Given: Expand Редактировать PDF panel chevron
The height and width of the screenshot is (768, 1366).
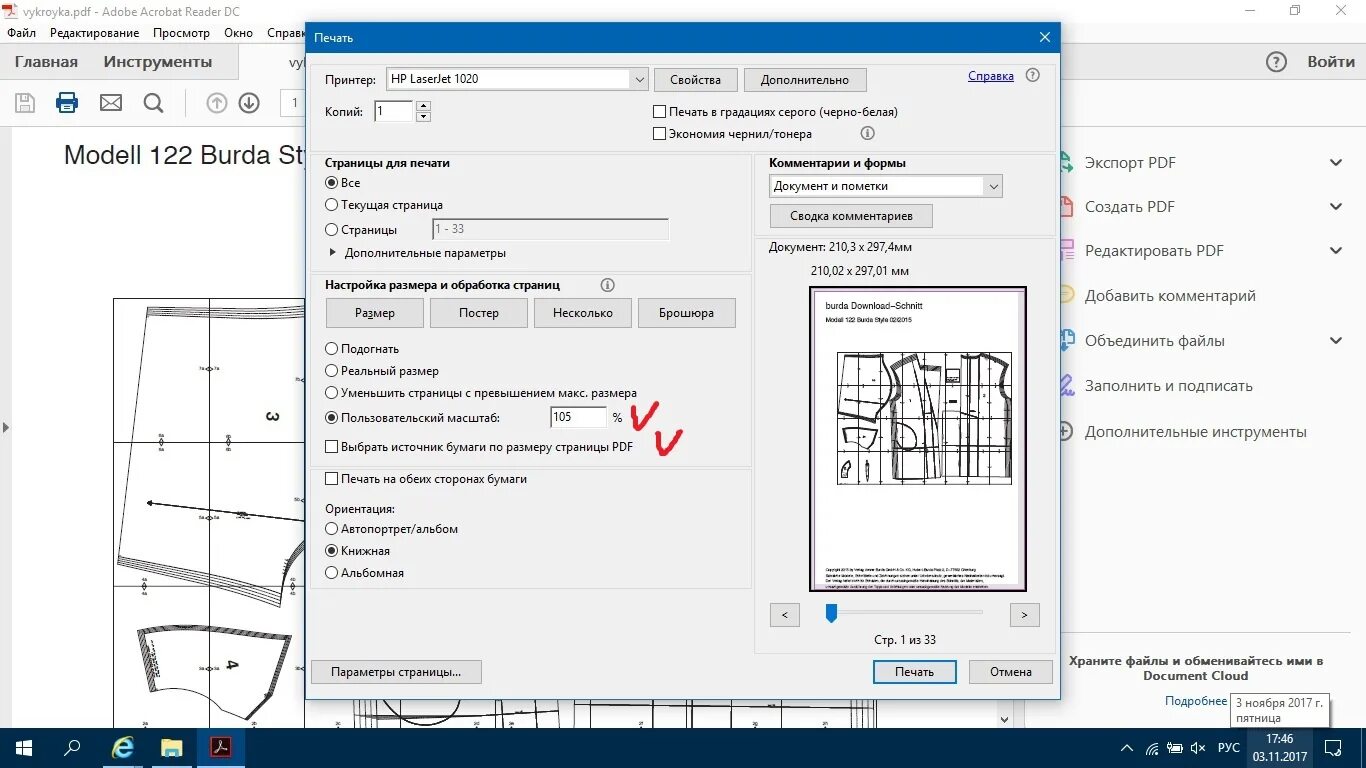Looking at the screenshot, I should (1336, 250).
